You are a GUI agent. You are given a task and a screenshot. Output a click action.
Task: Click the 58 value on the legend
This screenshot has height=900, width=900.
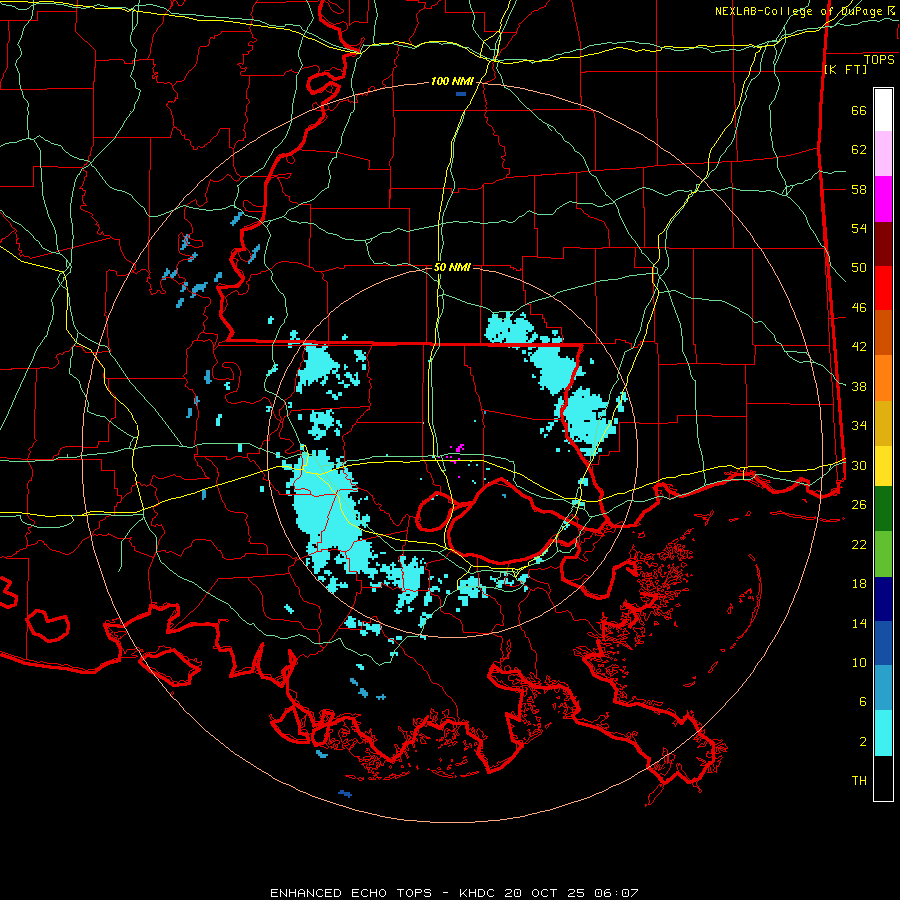(x=859, y=189)
